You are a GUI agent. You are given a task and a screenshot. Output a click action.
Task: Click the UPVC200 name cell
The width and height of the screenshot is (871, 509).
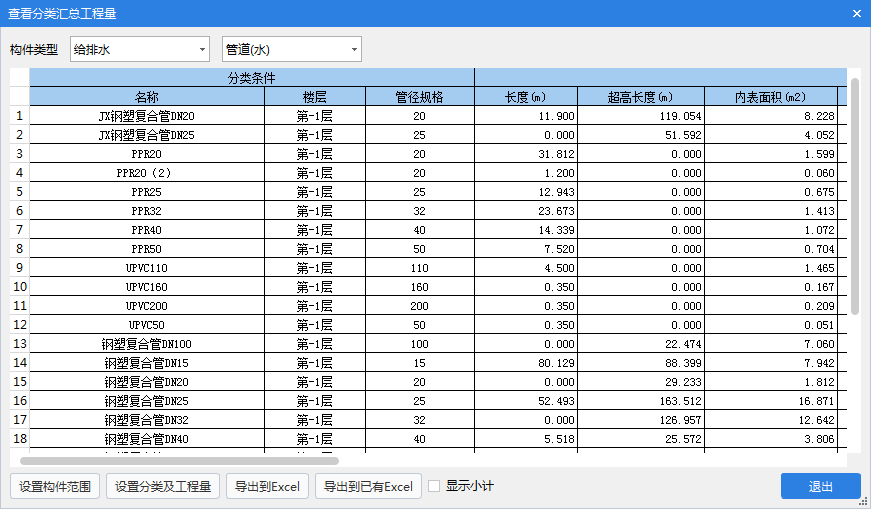147,306
